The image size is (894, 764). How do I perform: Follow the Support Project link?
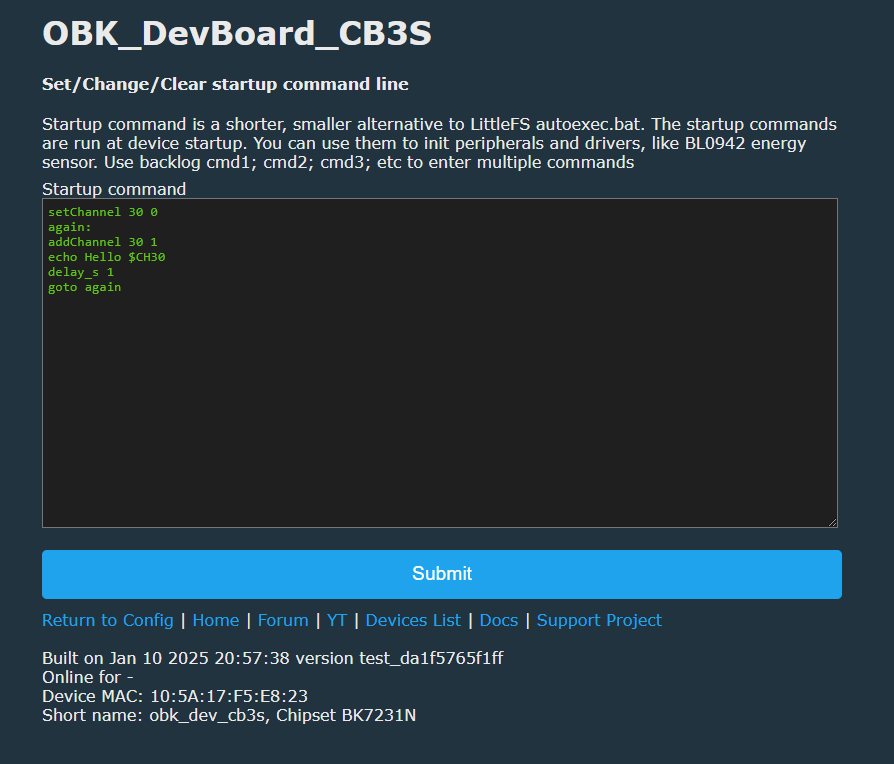point(599,620)
